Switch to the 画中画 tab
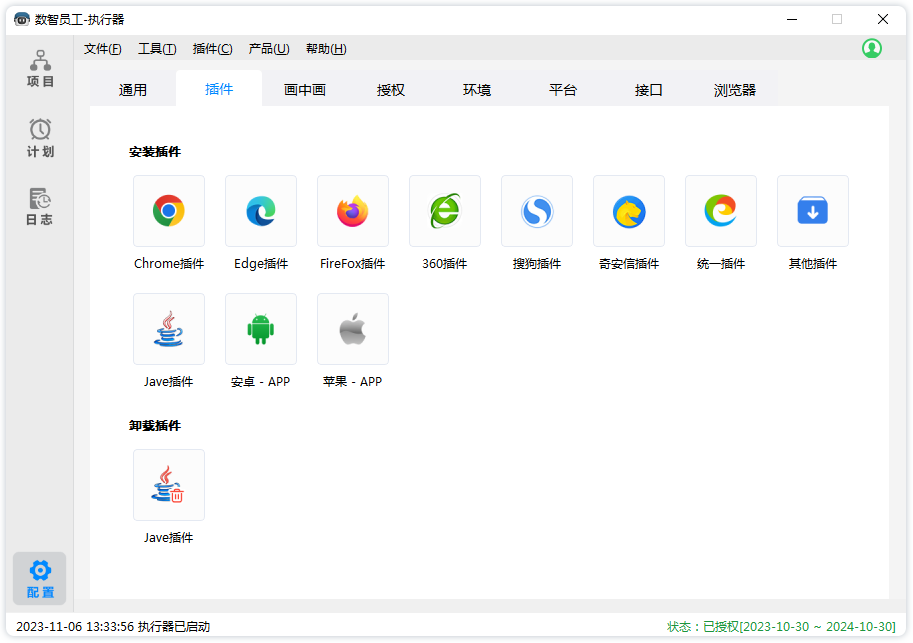 click(305, 90)
